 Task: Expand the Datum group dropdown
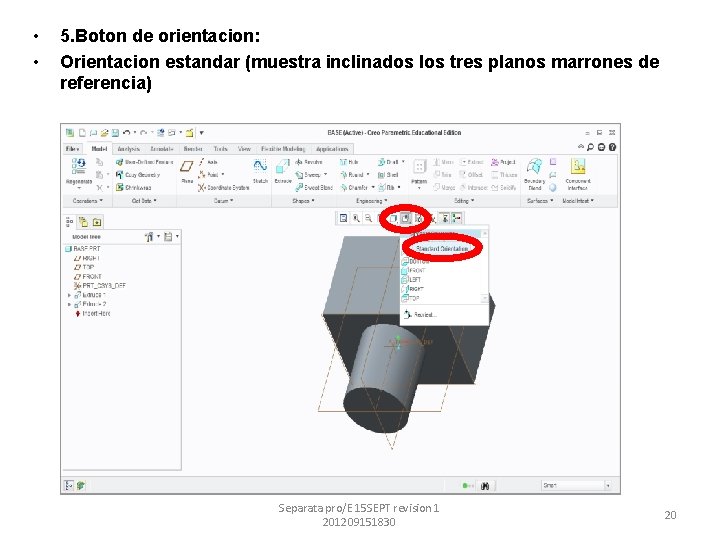[x=223, y=201]
